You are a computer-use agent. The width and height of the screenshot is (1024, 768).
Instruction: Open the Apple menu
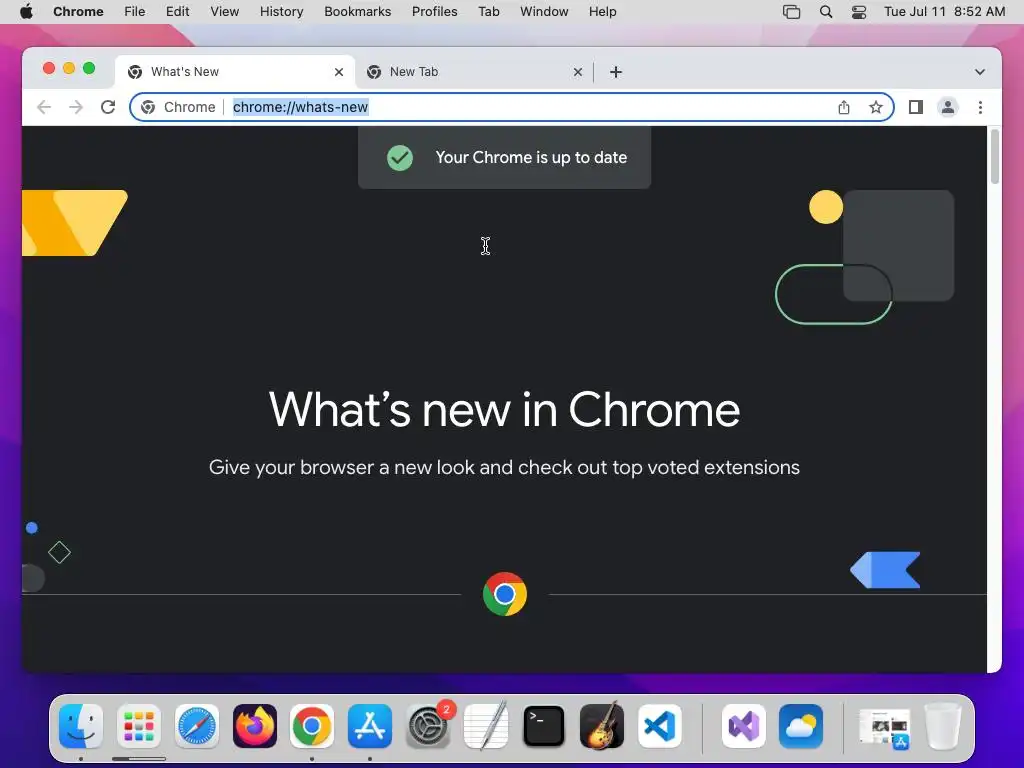[x=26, y=12]
